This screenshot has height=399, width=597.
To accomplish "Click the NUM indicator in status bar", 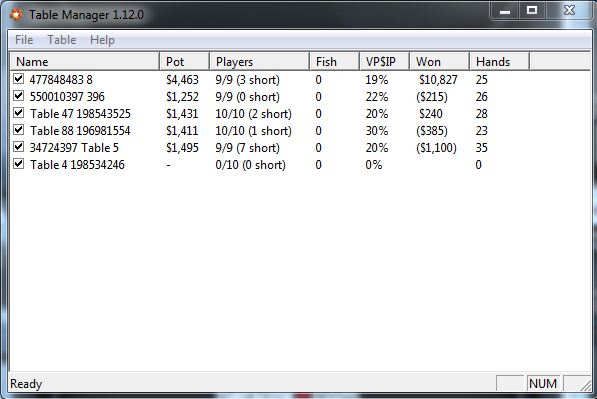I will click(543, 383).
